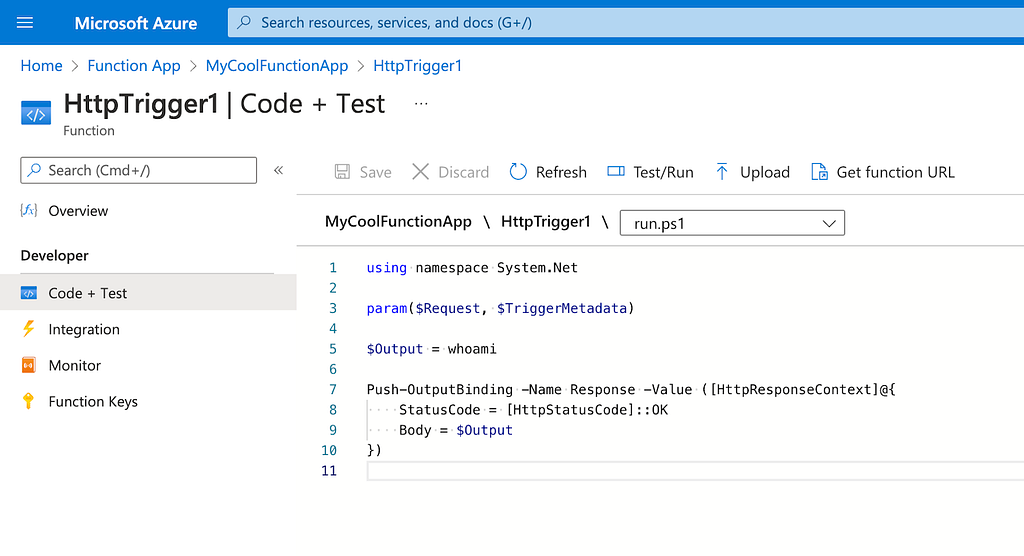Focus the Search resources, services, and docs field
This screenshot has width=1024, height=556.
(x=626, y=22)
